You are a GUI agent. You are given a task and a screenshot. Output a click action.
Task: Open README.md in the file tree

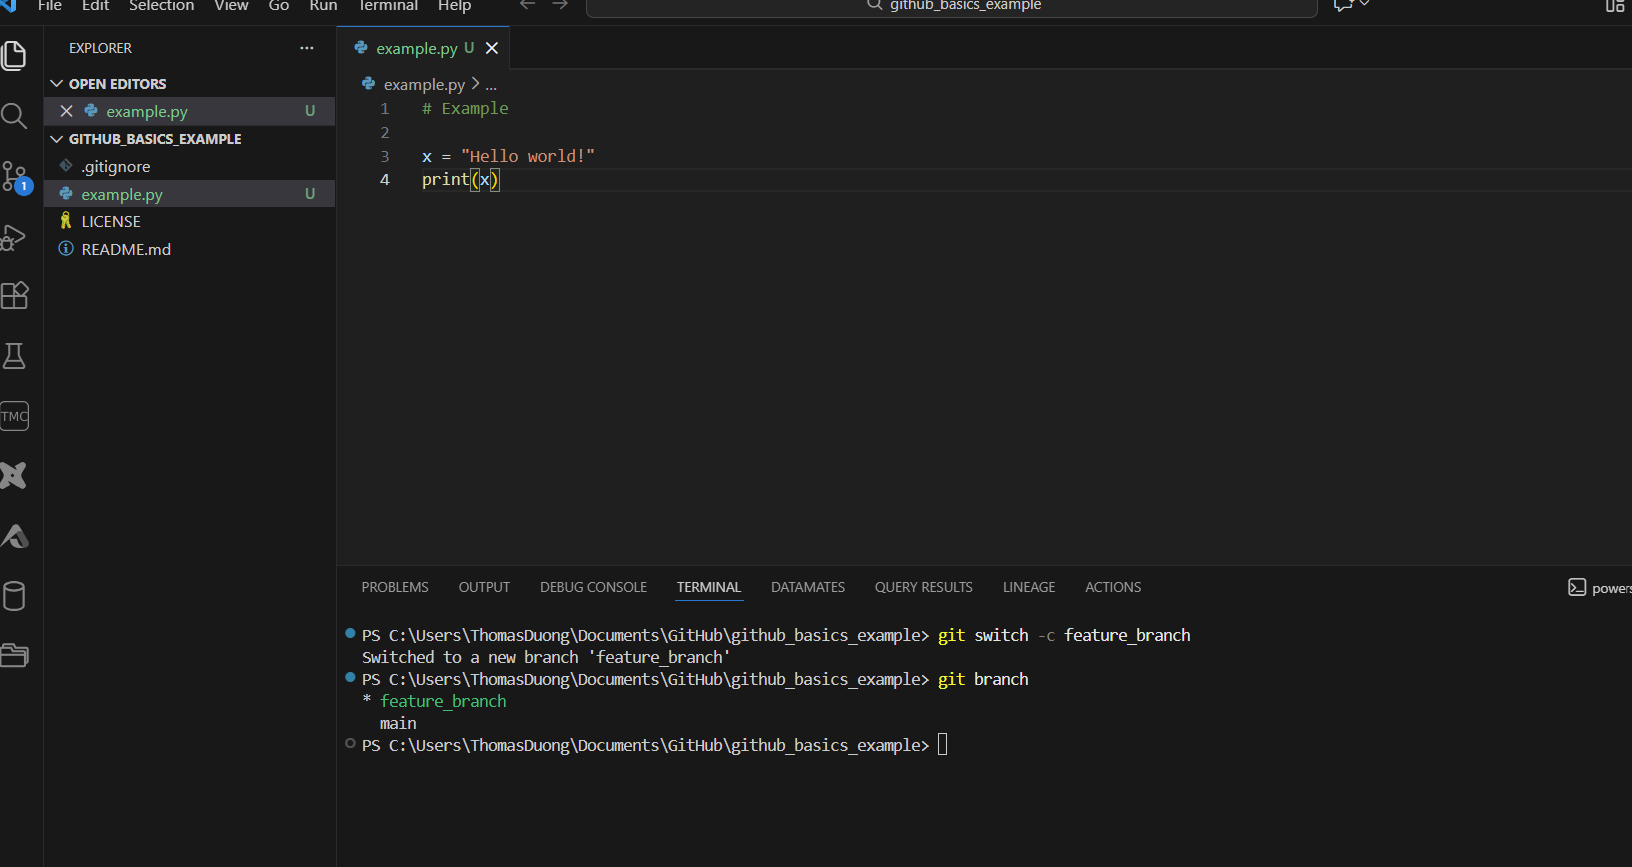[126, 249]
